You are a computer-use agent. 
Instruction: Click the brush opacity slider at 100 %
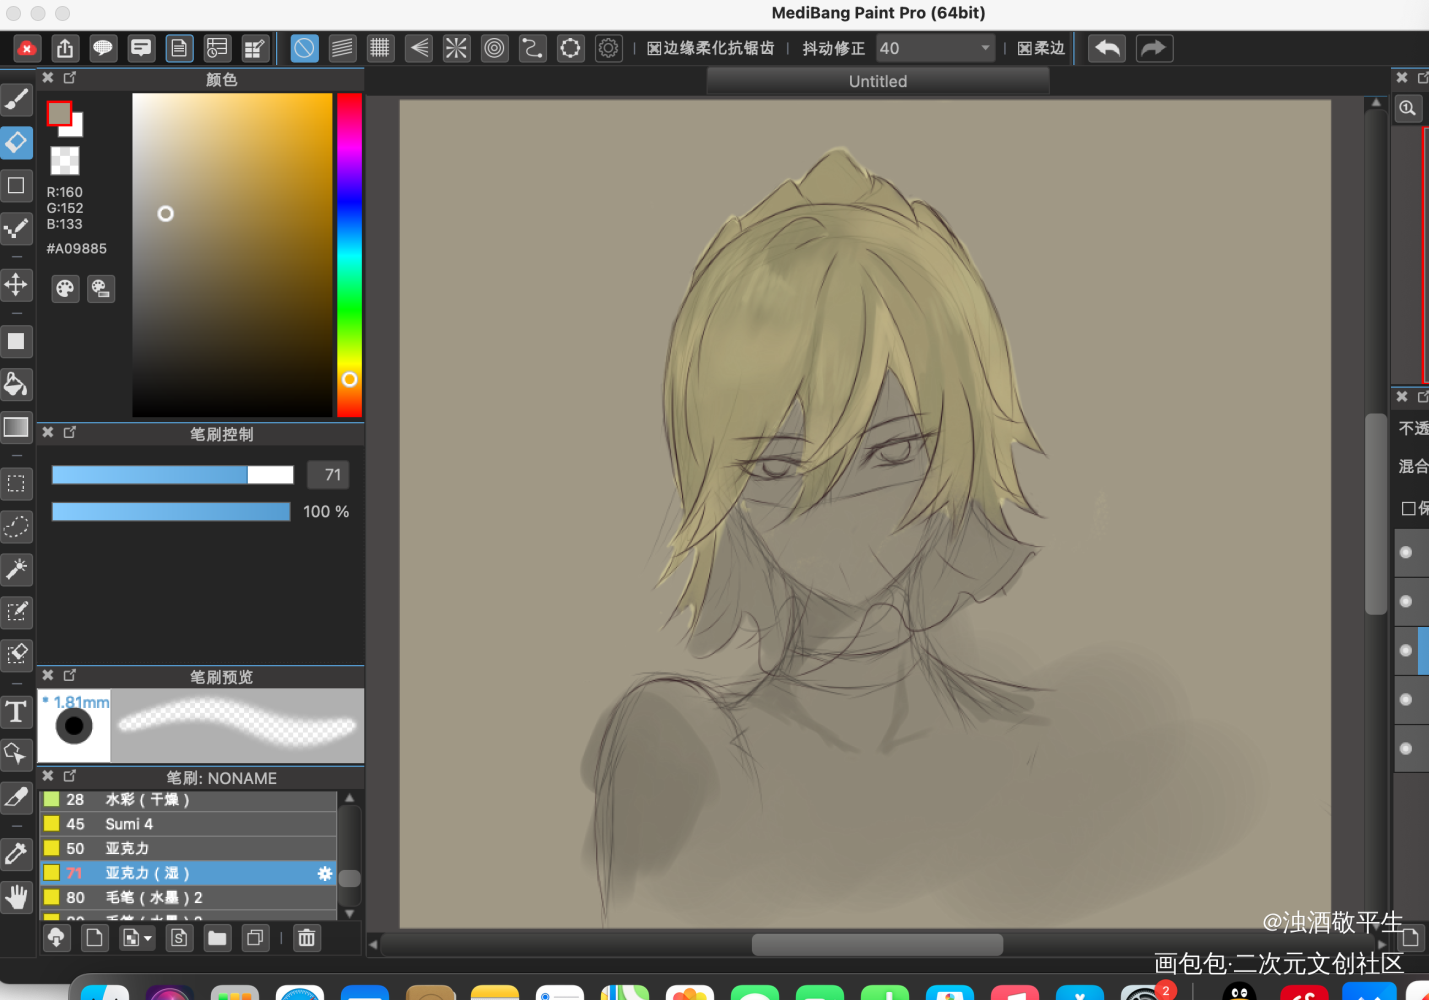[x=171, y=512]
